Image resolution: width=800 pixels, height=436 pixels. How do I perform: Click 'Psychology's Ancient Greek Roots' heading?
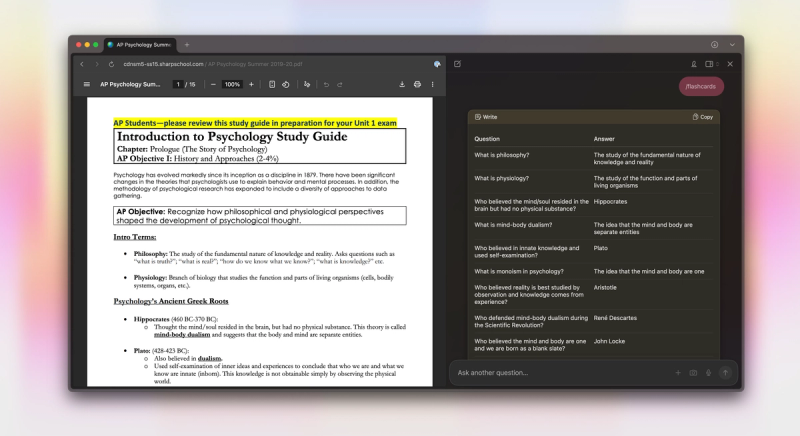tap(171, 301)
